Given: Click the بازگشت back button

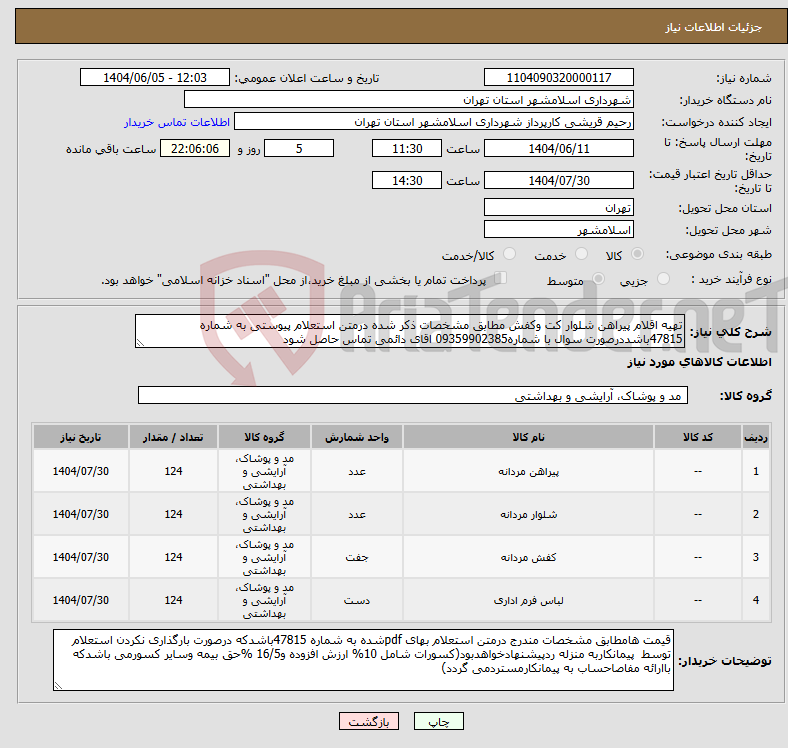Looking at the screenshot, I should click(x=369, y=721).
